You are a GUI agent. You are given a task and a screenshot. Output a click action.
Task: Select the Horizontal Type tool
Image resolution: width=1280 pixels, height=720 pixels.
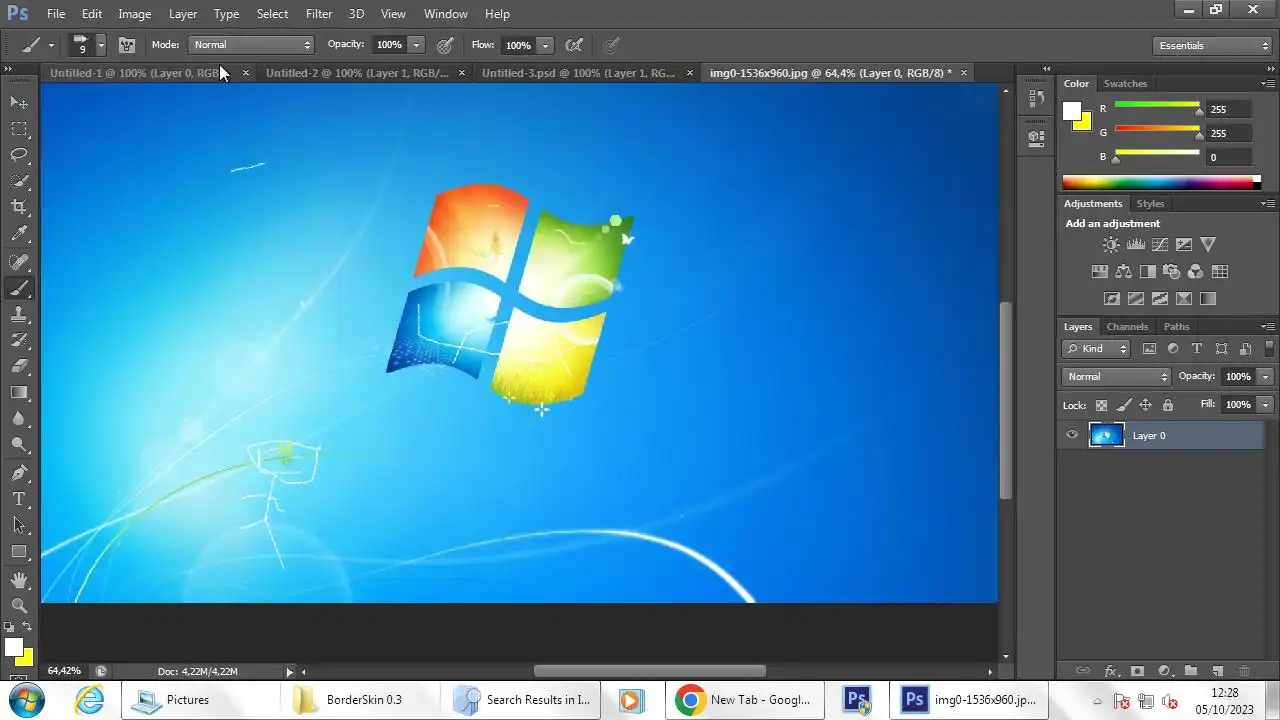(x=19, y=499)
